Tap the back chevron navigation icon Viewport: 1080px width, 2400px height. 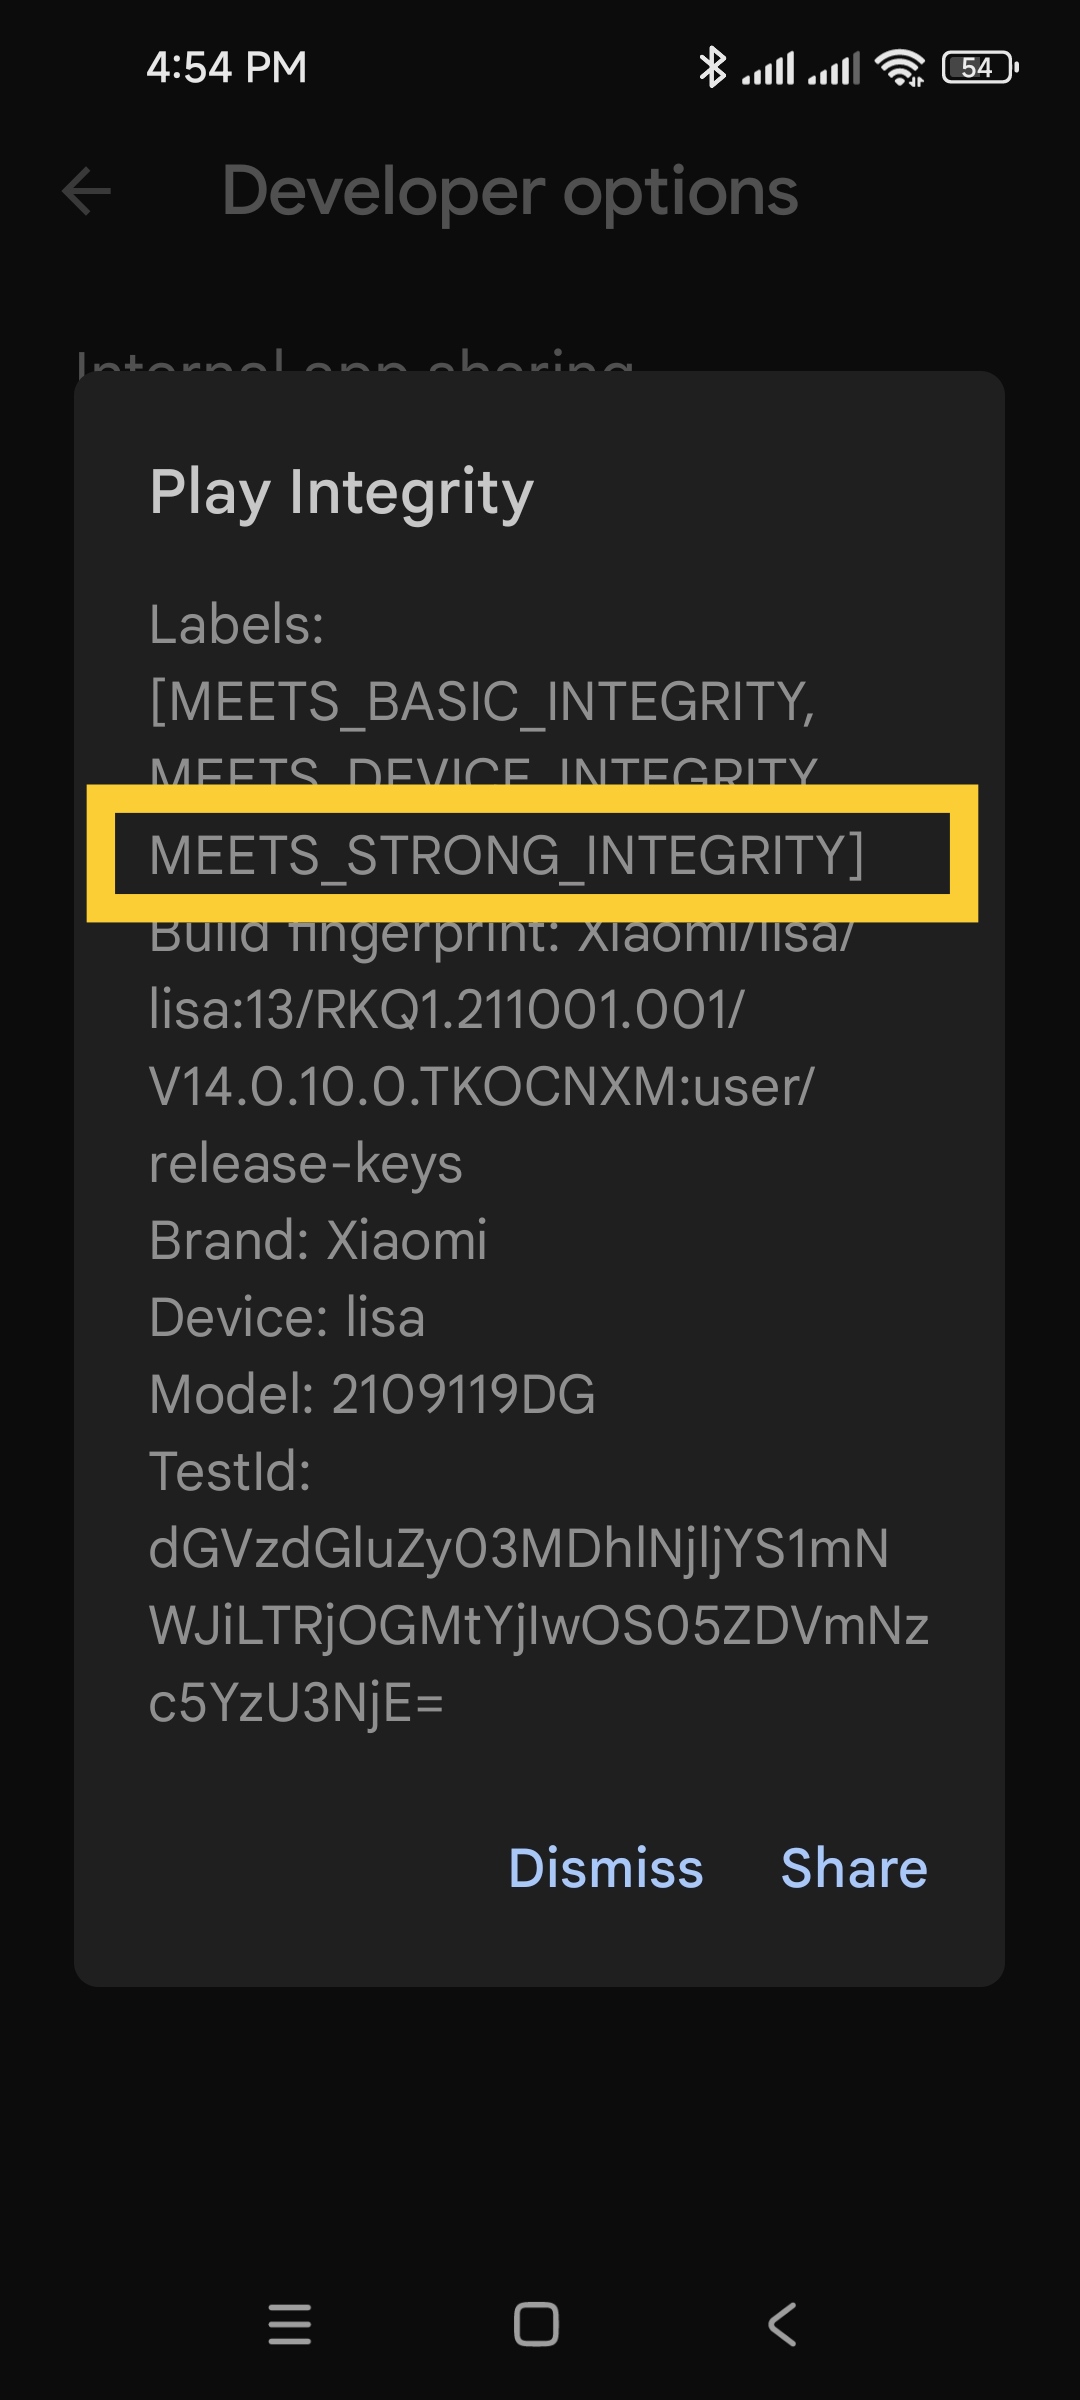[x=782, y=2324]
